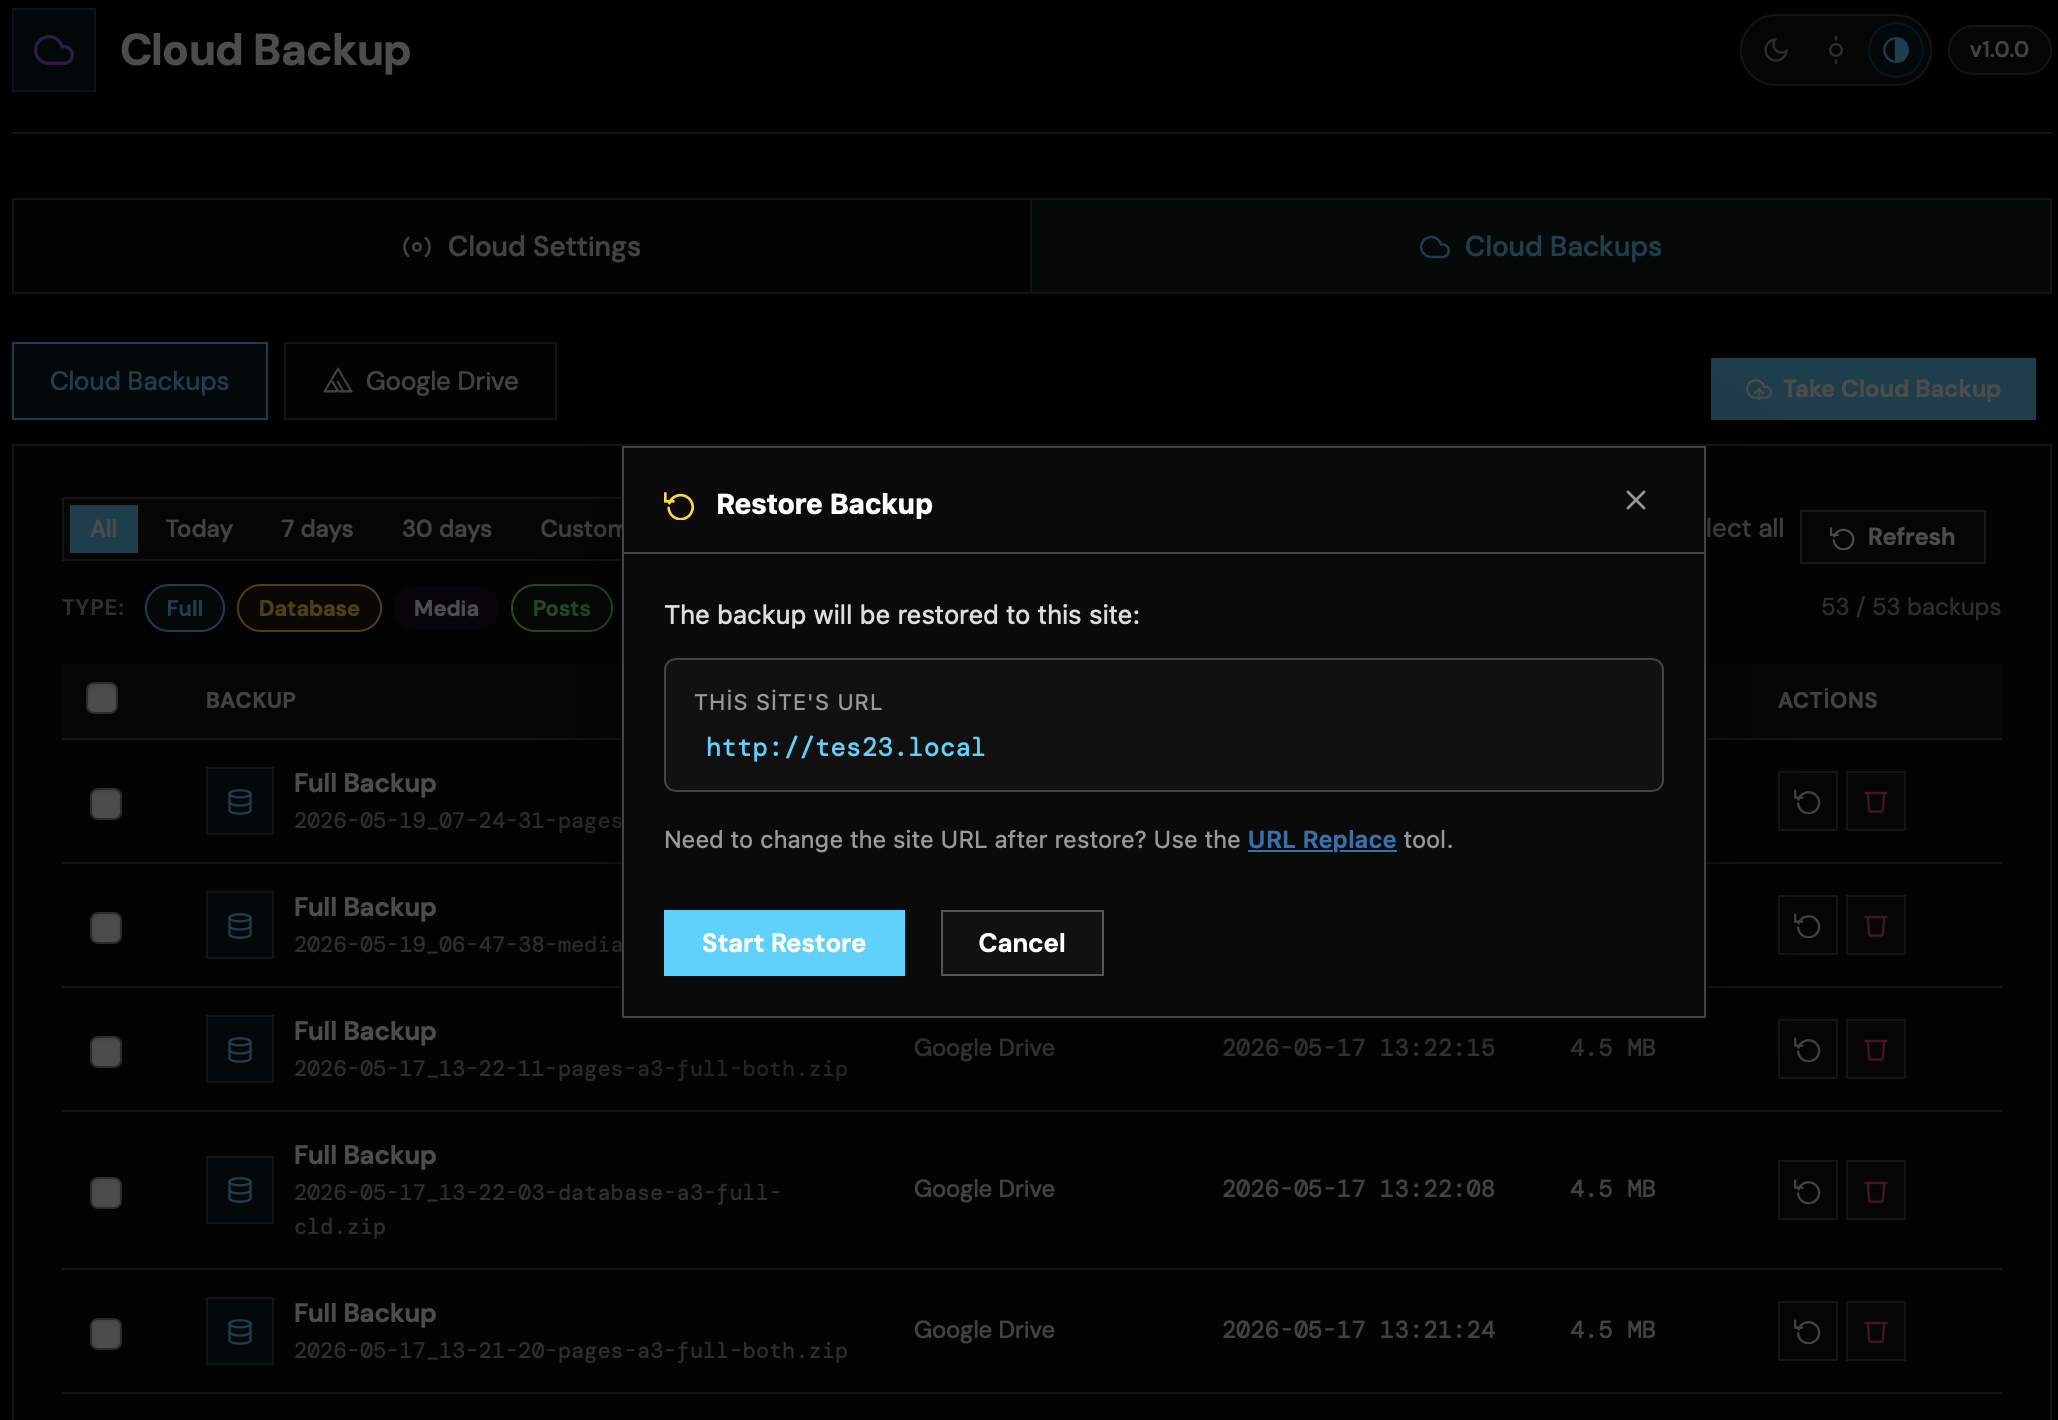Delete the 13:21:24 Google Drive backup

pyautogui.click(x=1876, y=1331)
